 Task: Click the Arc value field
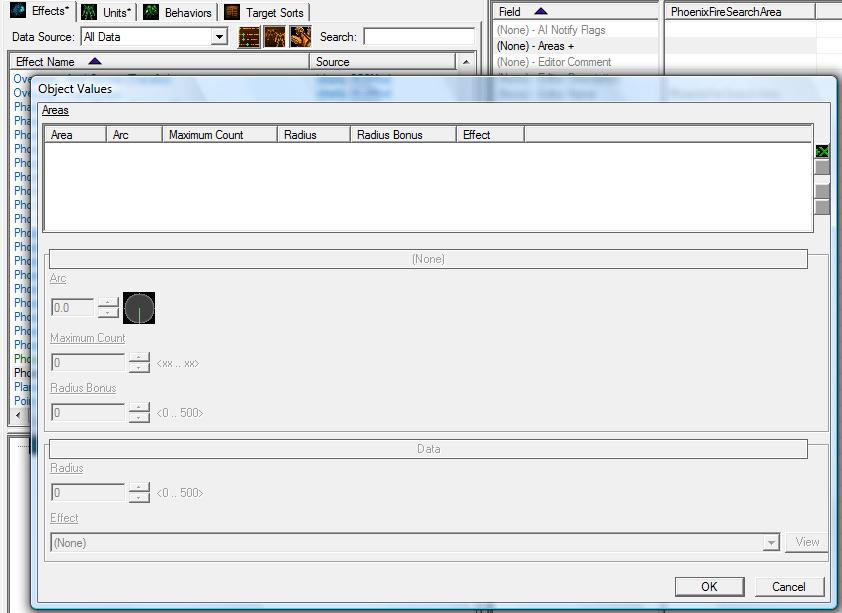tap(72, 308)
